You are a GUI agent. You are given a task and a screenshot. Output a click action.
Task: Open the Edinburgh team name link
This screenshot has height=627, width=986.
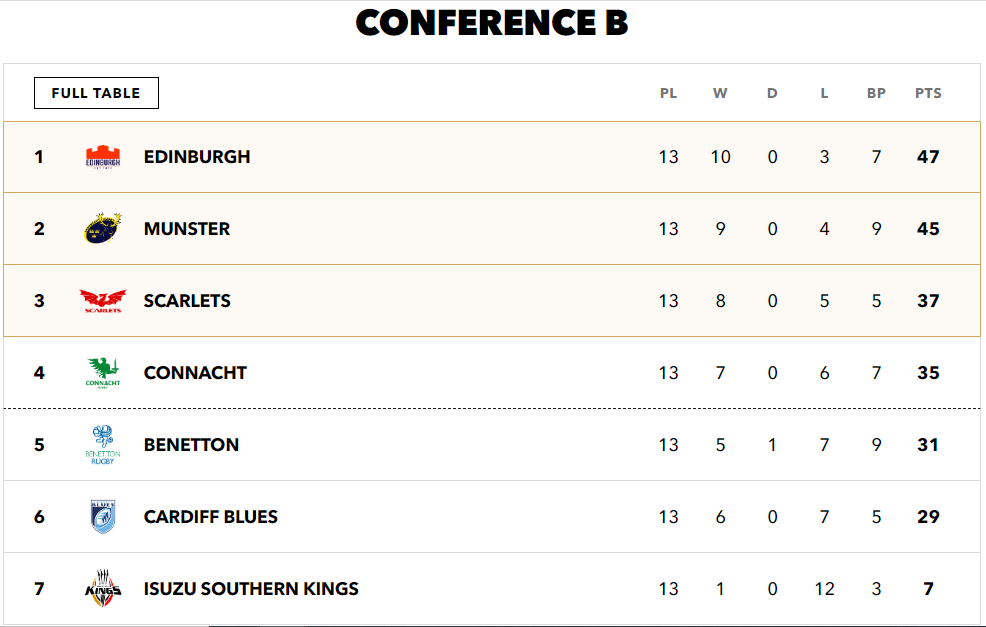coord(197,157)
